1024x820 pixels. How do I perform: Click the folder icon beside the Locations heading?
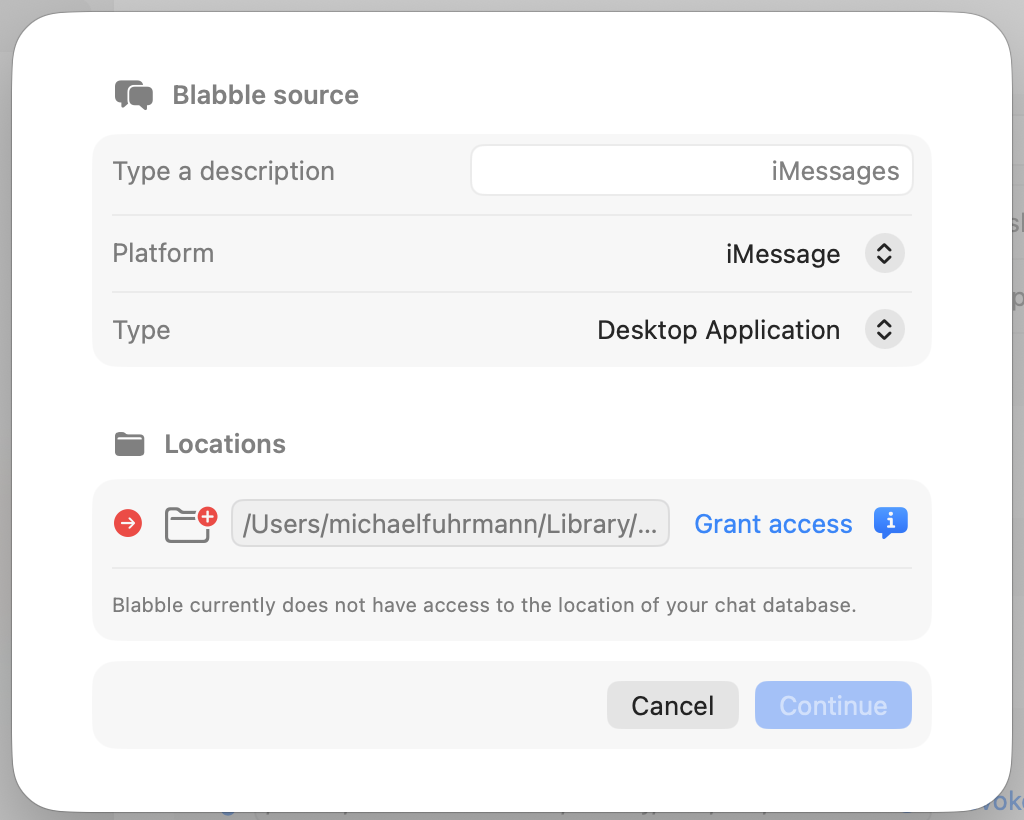point(129,443)
